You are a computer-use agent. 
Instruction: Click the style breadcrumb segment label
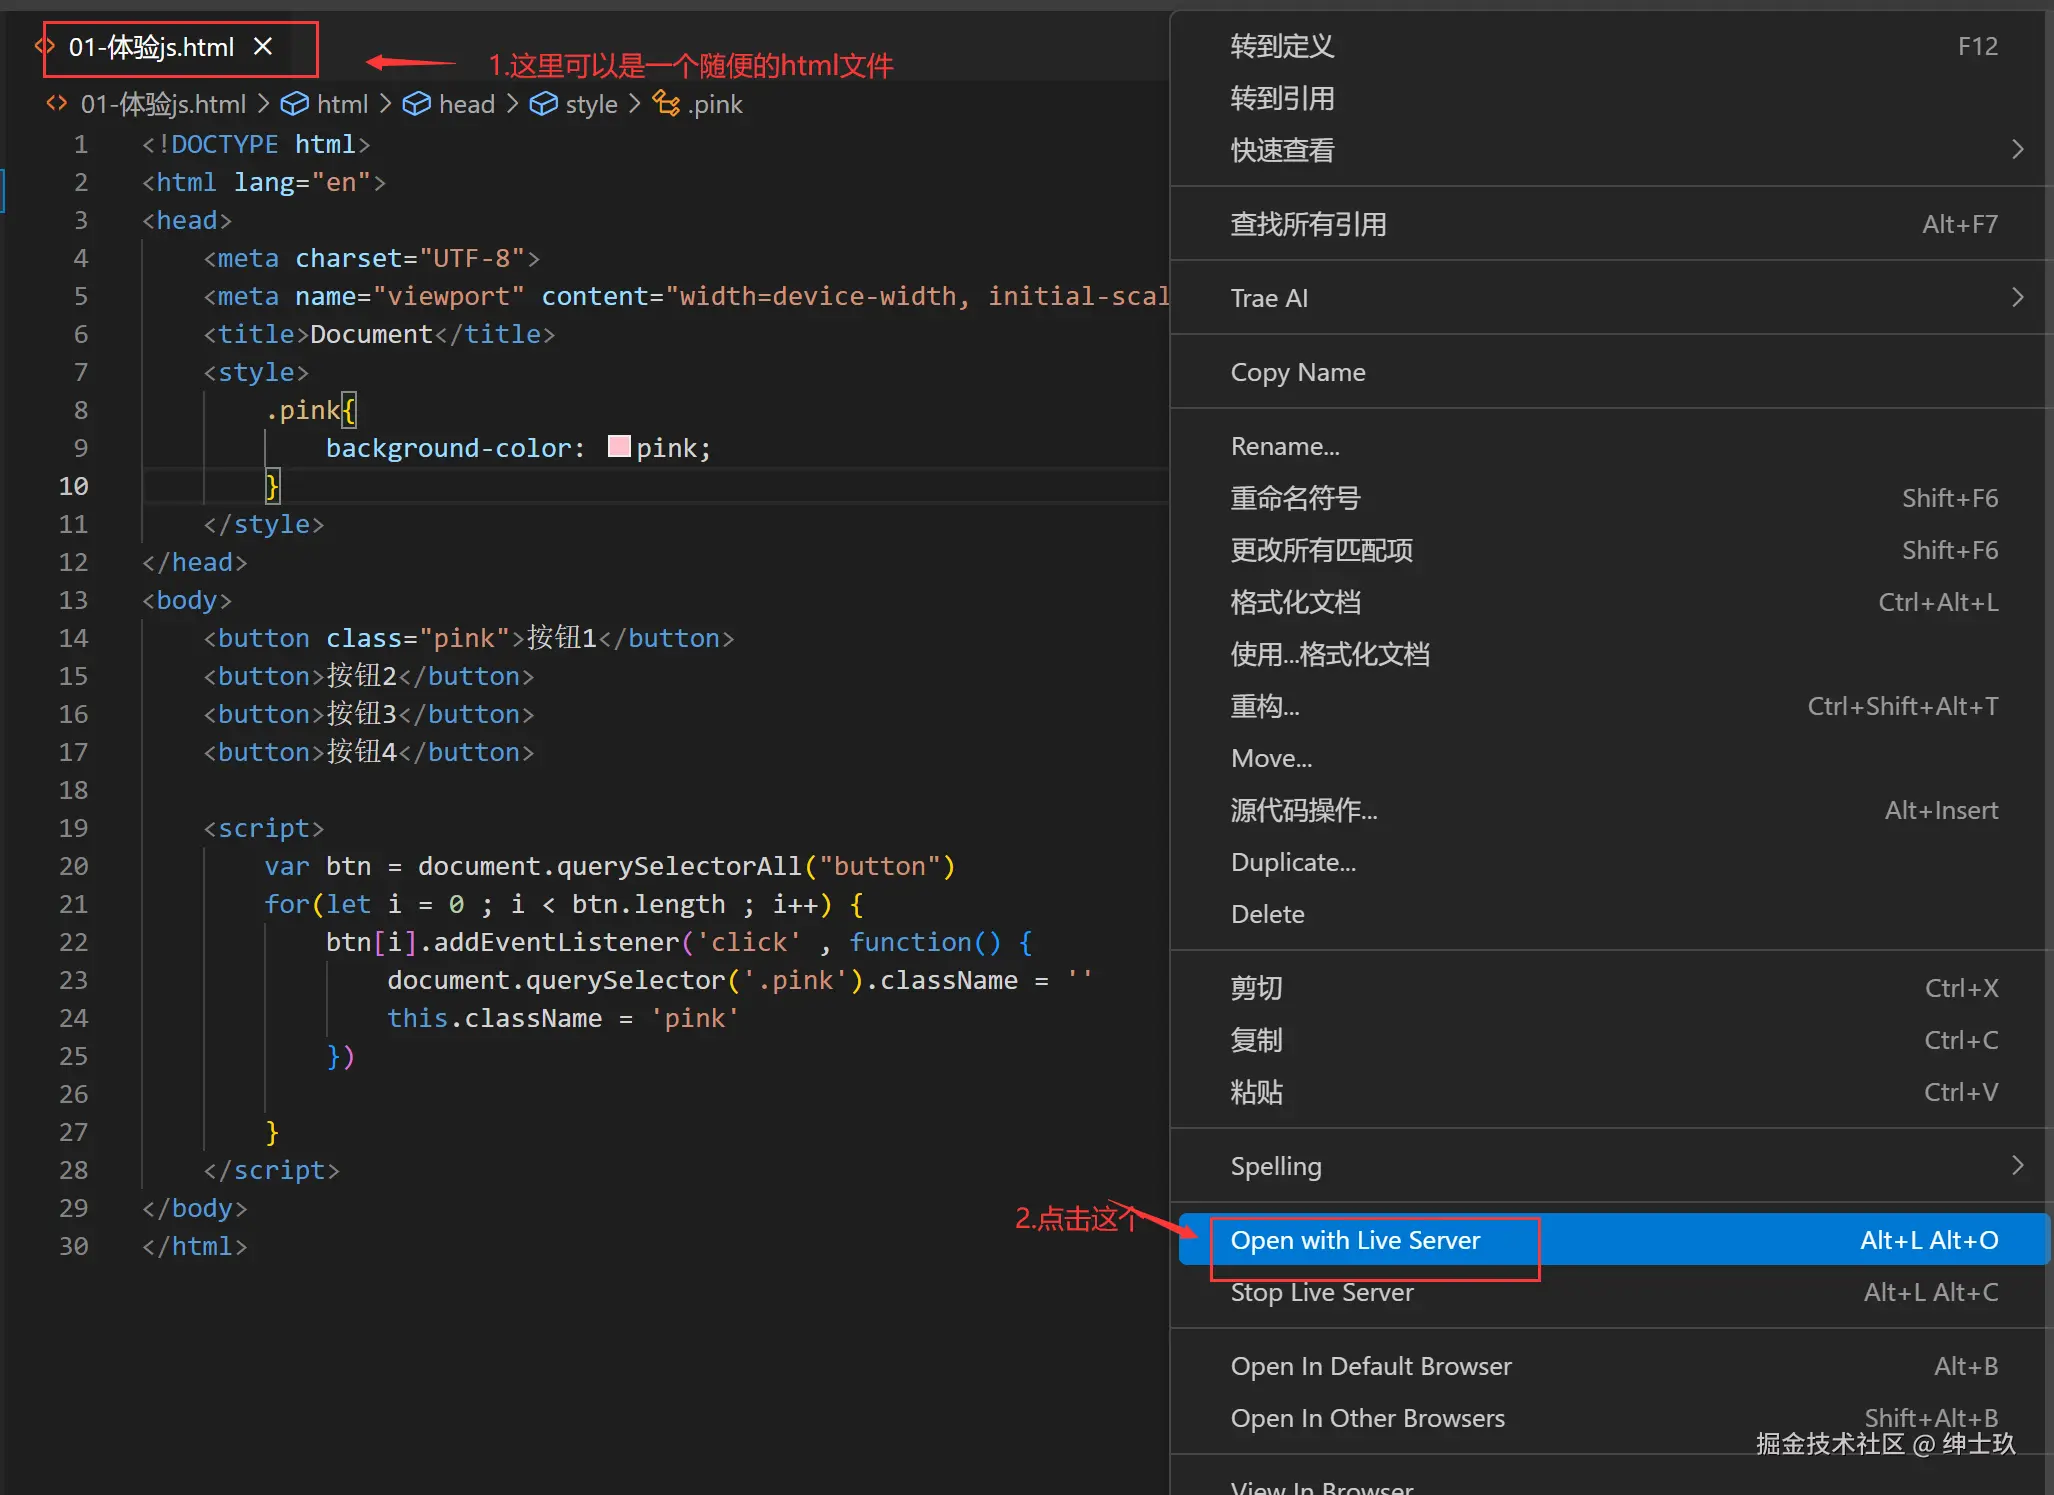[x=591, y=104]
